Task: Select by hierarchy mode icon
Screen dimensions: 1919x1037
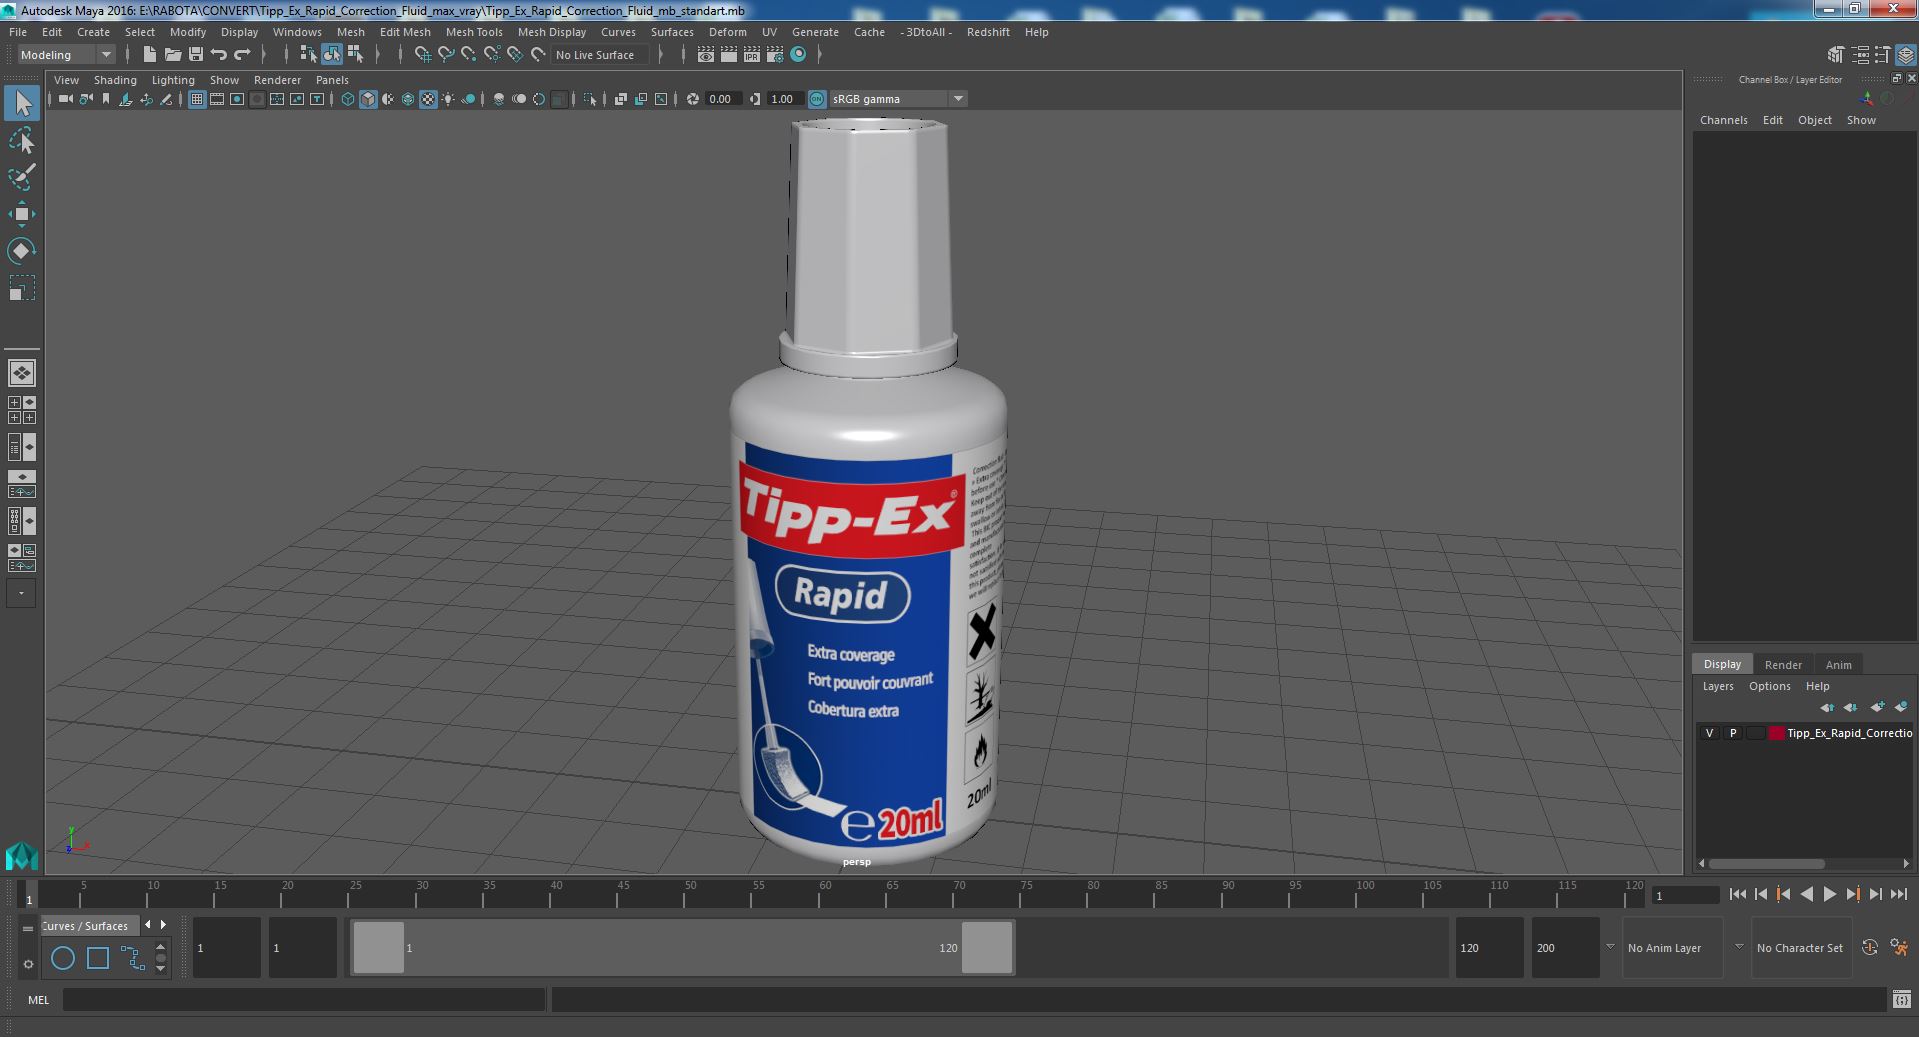Action: pos(308,55)
